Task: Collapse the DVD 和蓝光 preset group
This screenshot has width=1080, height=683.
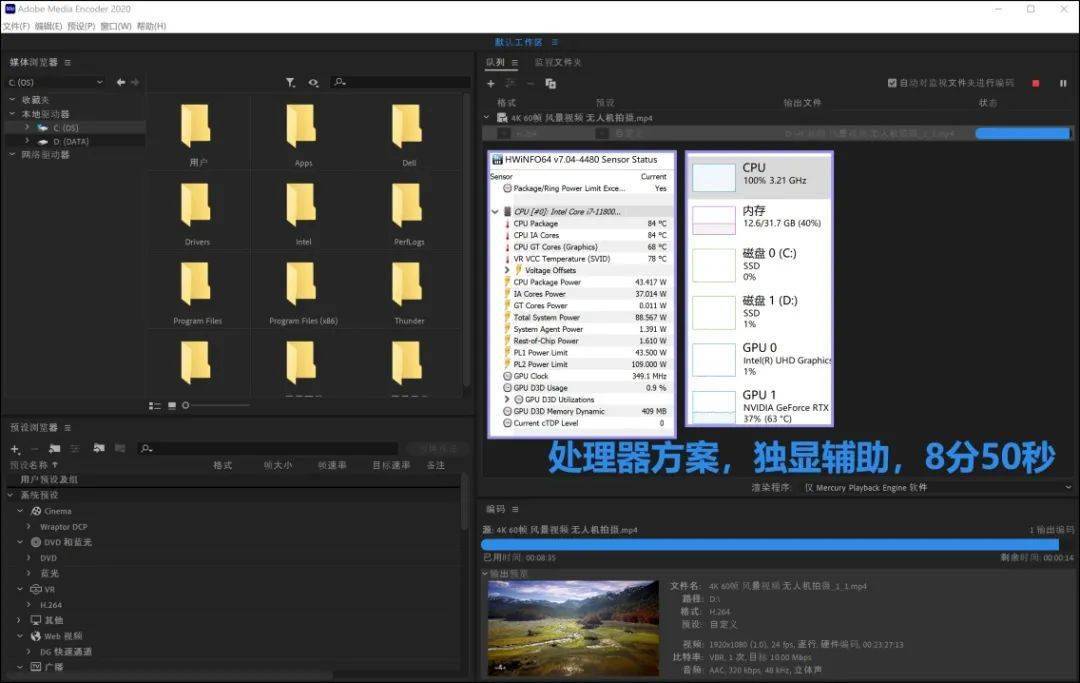Action: click(x=20, y=542)
